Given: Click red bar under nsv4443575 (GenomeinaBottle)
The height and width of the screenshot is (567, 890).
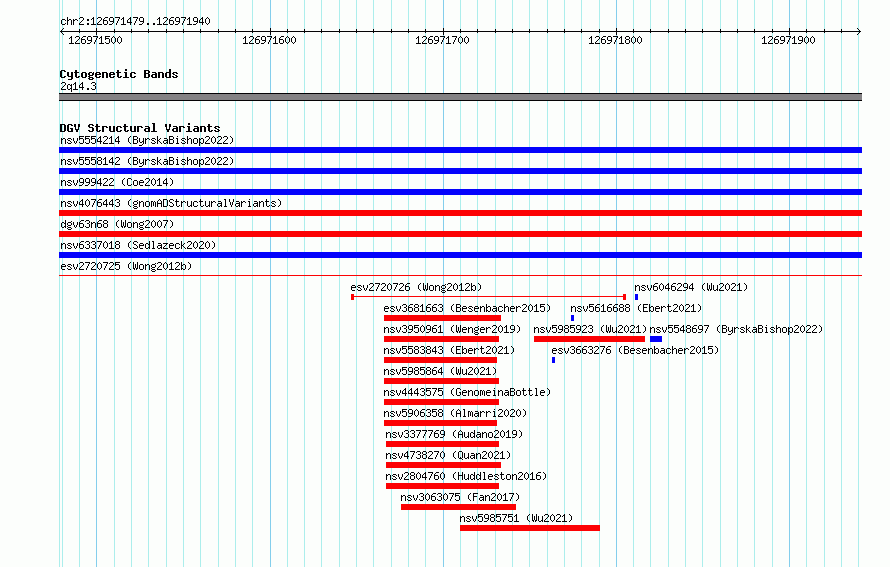Looking at the screenshot, I should click(x=442, y=402).
